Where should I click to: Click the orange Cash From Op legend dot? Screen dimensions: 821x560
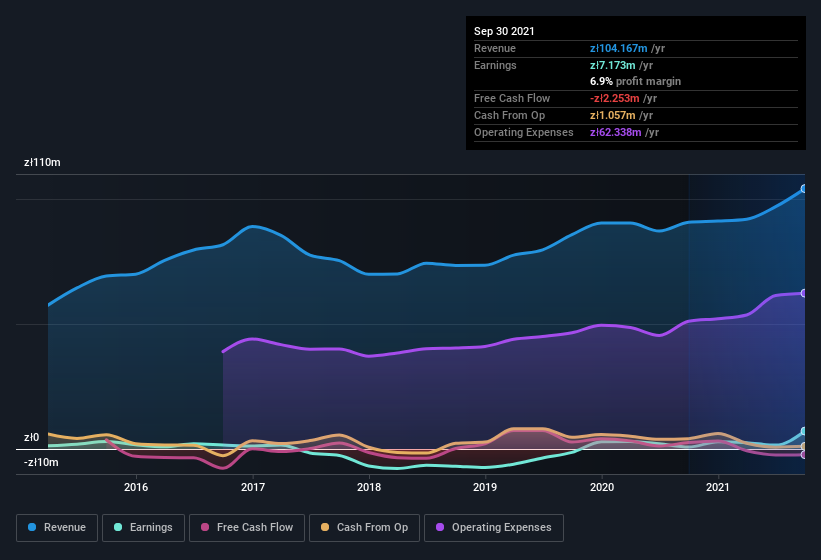(325, 528)
